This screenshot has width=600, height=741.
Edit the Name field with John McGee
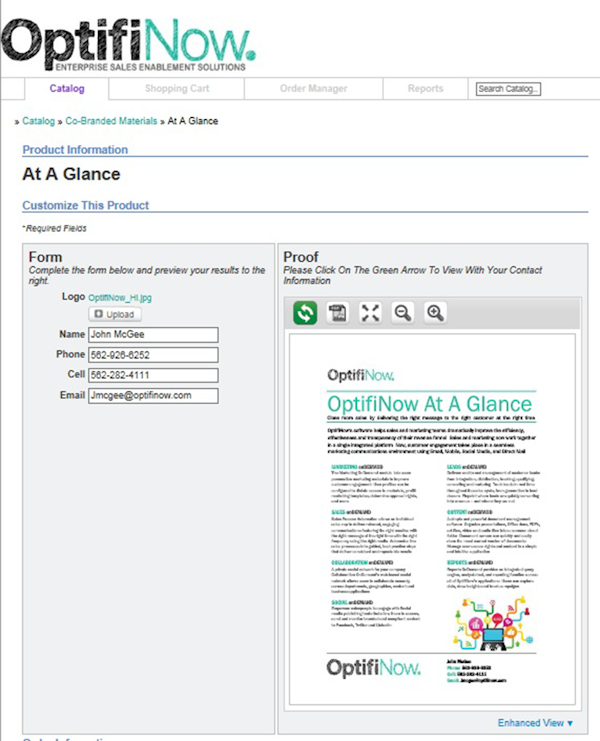(153, 335)
